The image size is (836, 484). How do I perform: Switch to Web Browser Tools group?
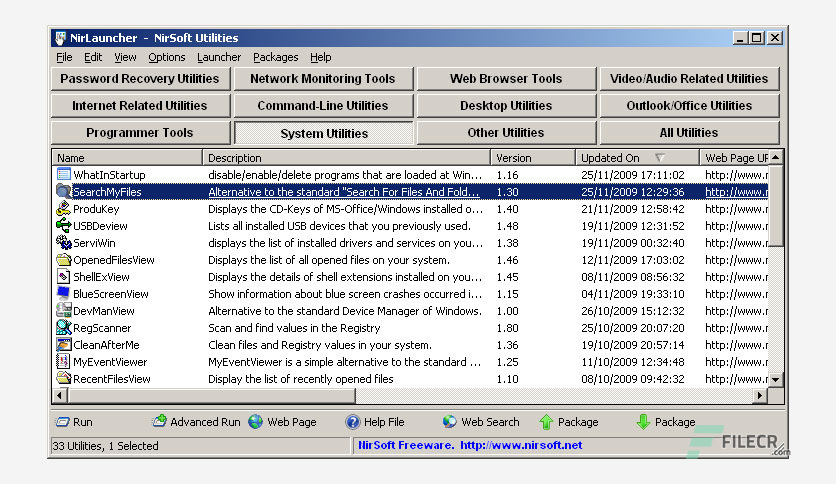pyautogui.click(x=506, y=78)
